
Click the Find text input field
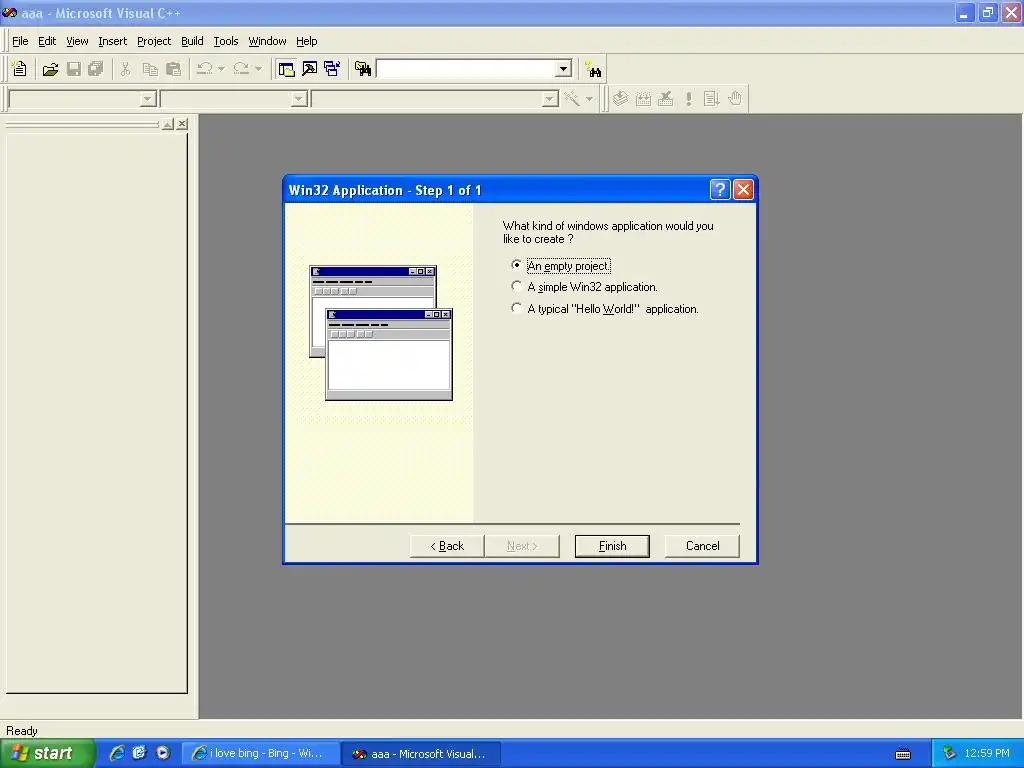tap(466, 69)
